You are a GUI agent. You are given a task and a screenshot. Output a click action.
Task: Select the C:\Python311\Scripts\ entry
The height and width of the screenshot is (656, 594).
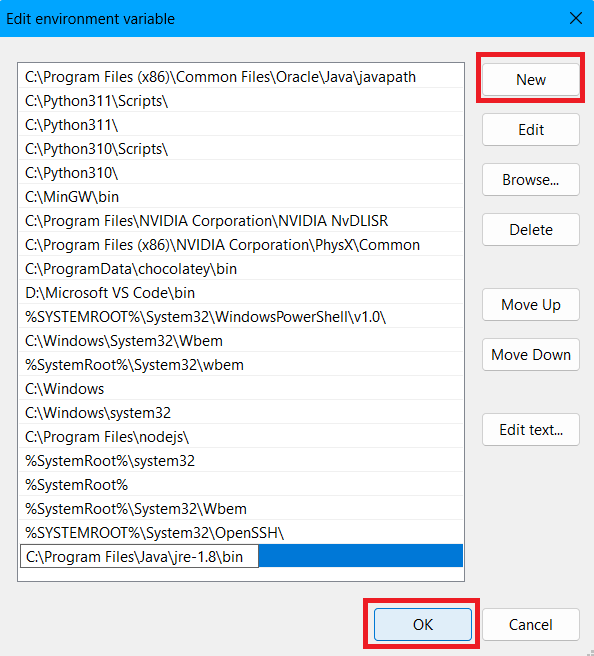[241, 101]
